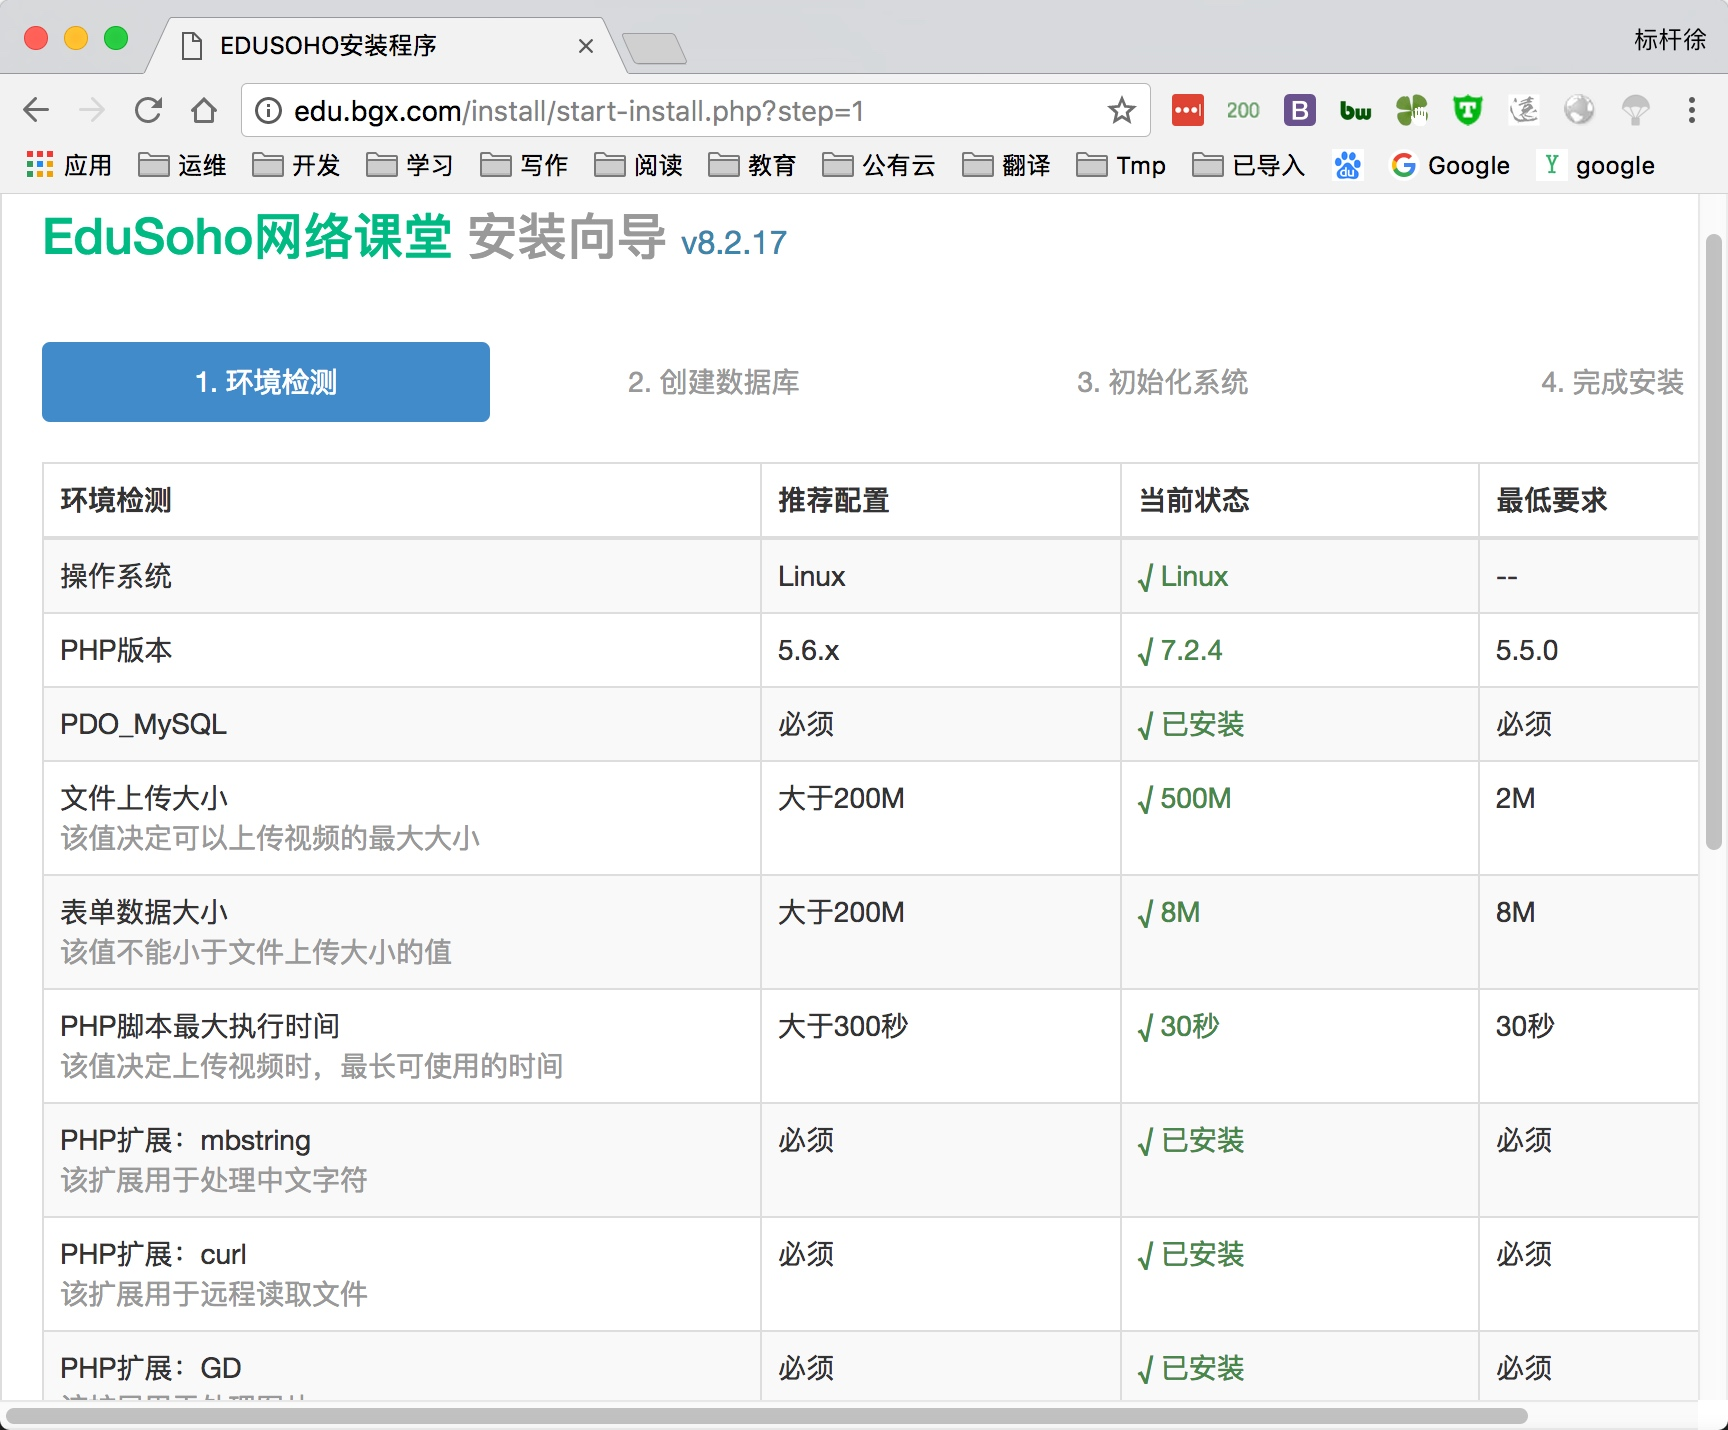Click the PHP扩展：GD row label
This screenshot has width=1728, height=1430.
coord(151,1368)
